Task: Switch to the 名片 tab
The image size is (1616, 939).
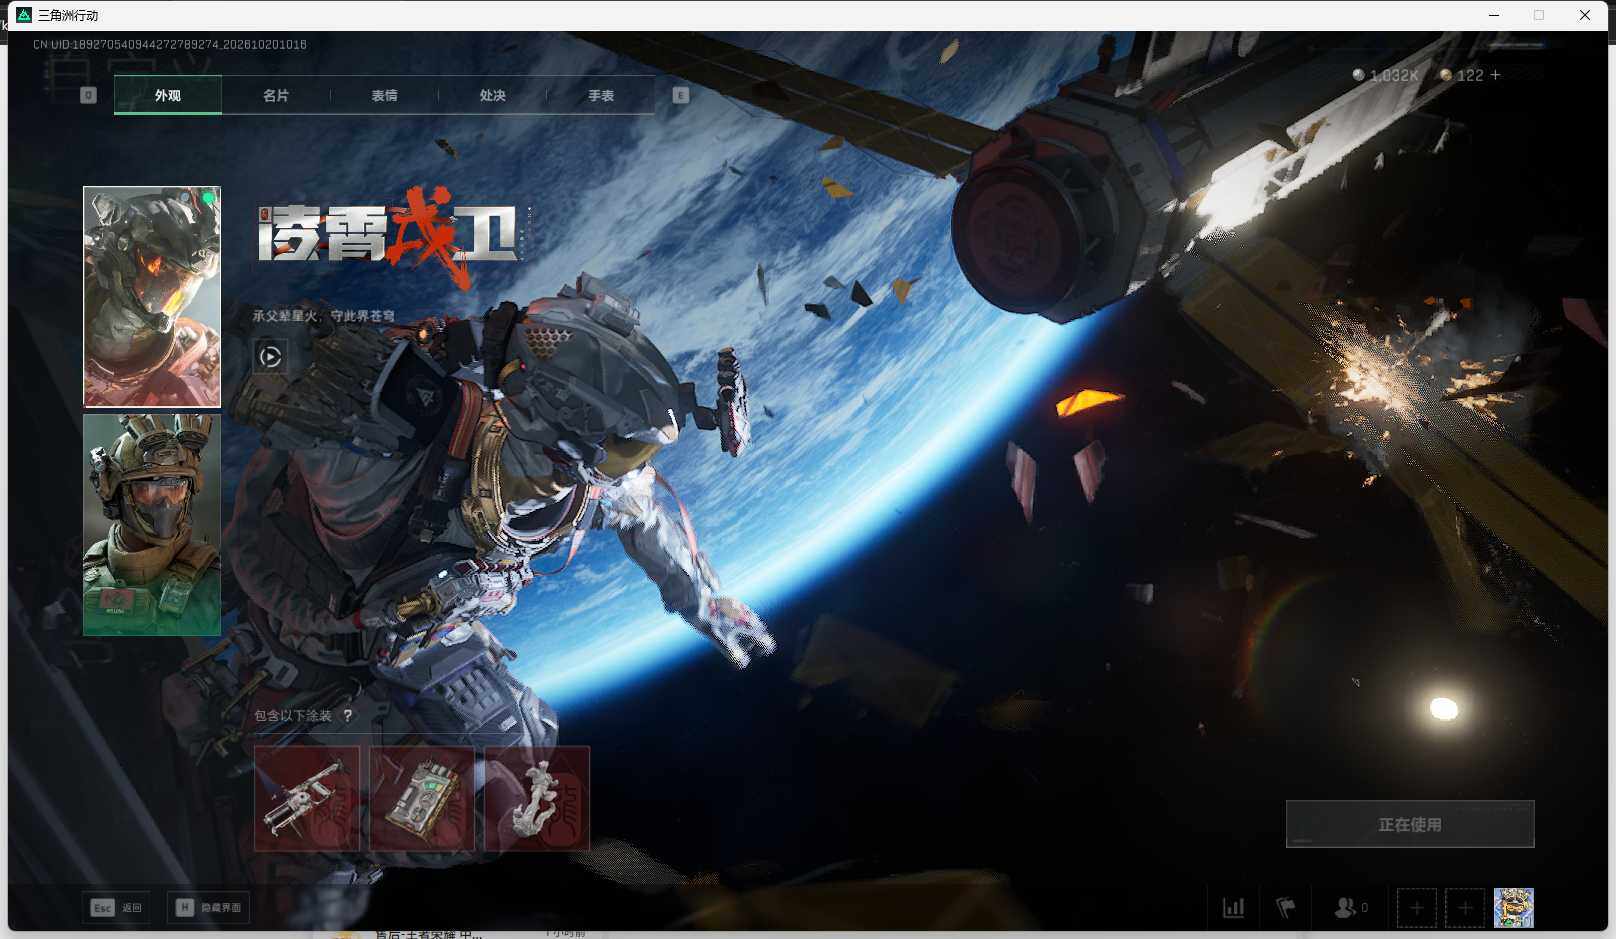Action: click(x=276, y=95)
